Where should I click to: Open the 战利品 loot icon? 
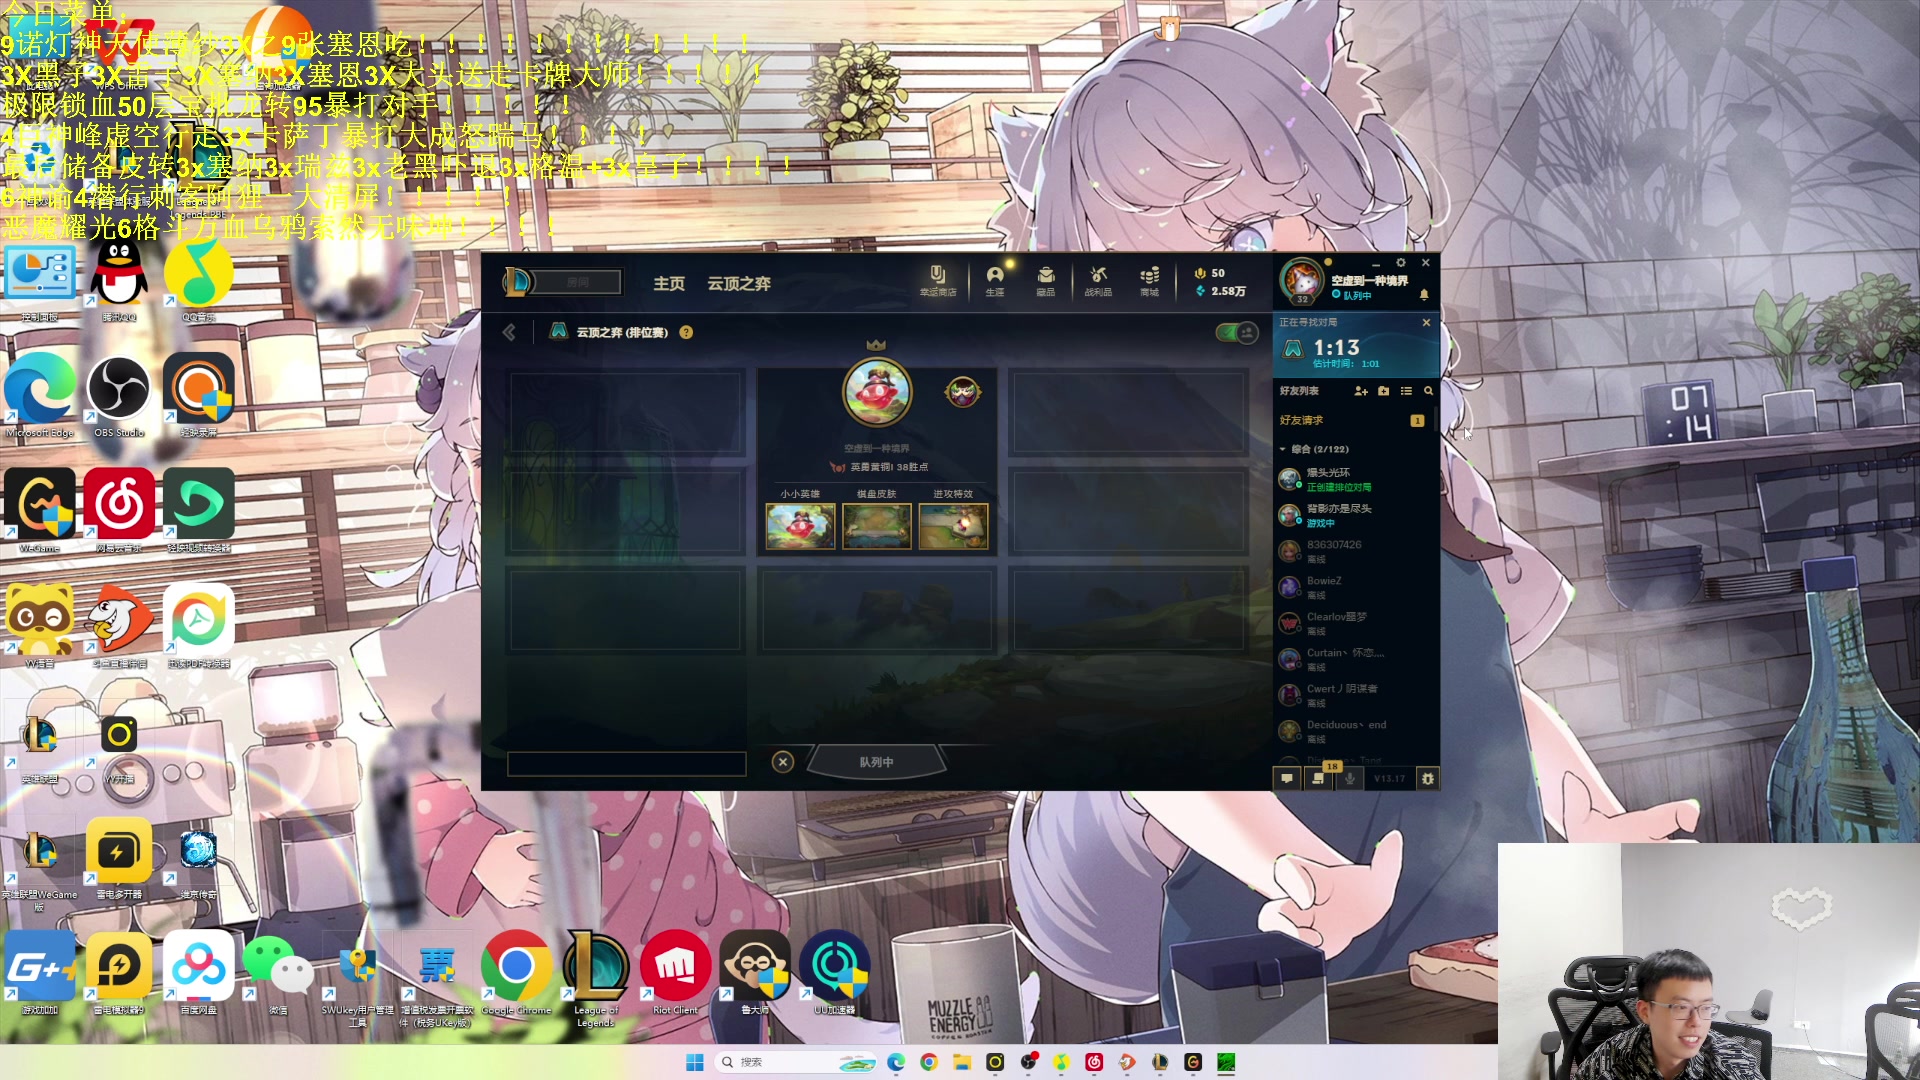[x=1098, y=281]
